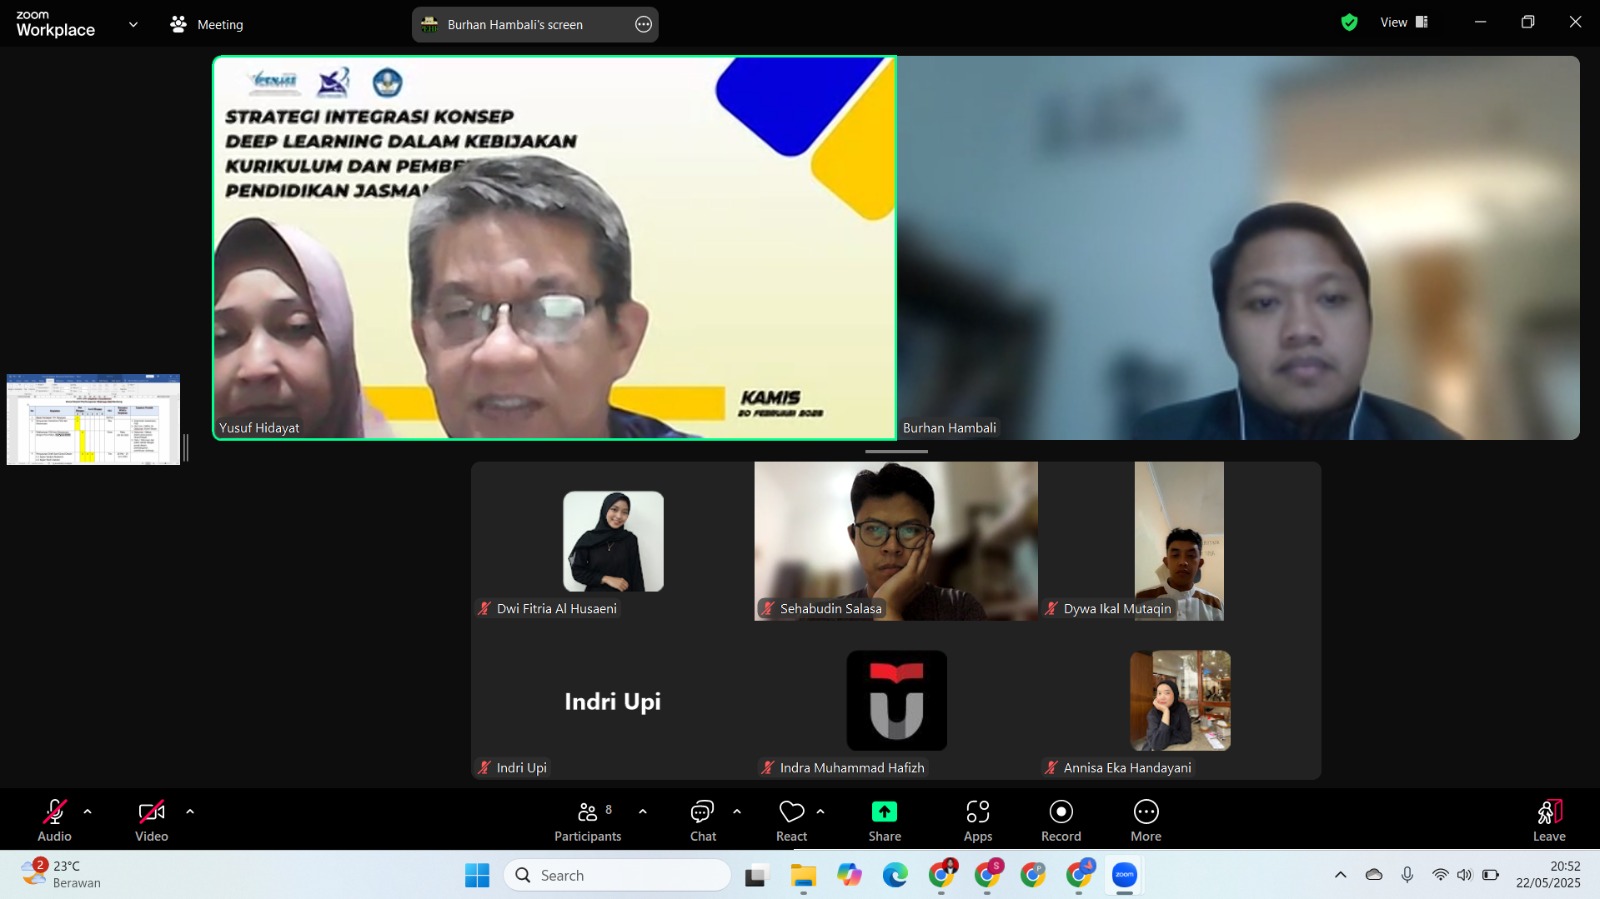The width and height of the screenshot is (1600, 899).
Task: Switch to the Meeting tab
Action: [207, 24]
